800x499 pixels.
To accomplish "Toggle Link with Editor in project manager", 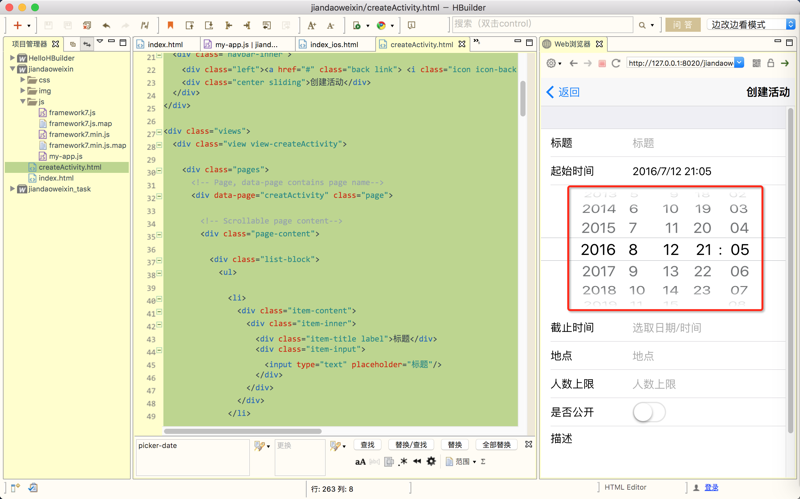I will tap(87, 44).
